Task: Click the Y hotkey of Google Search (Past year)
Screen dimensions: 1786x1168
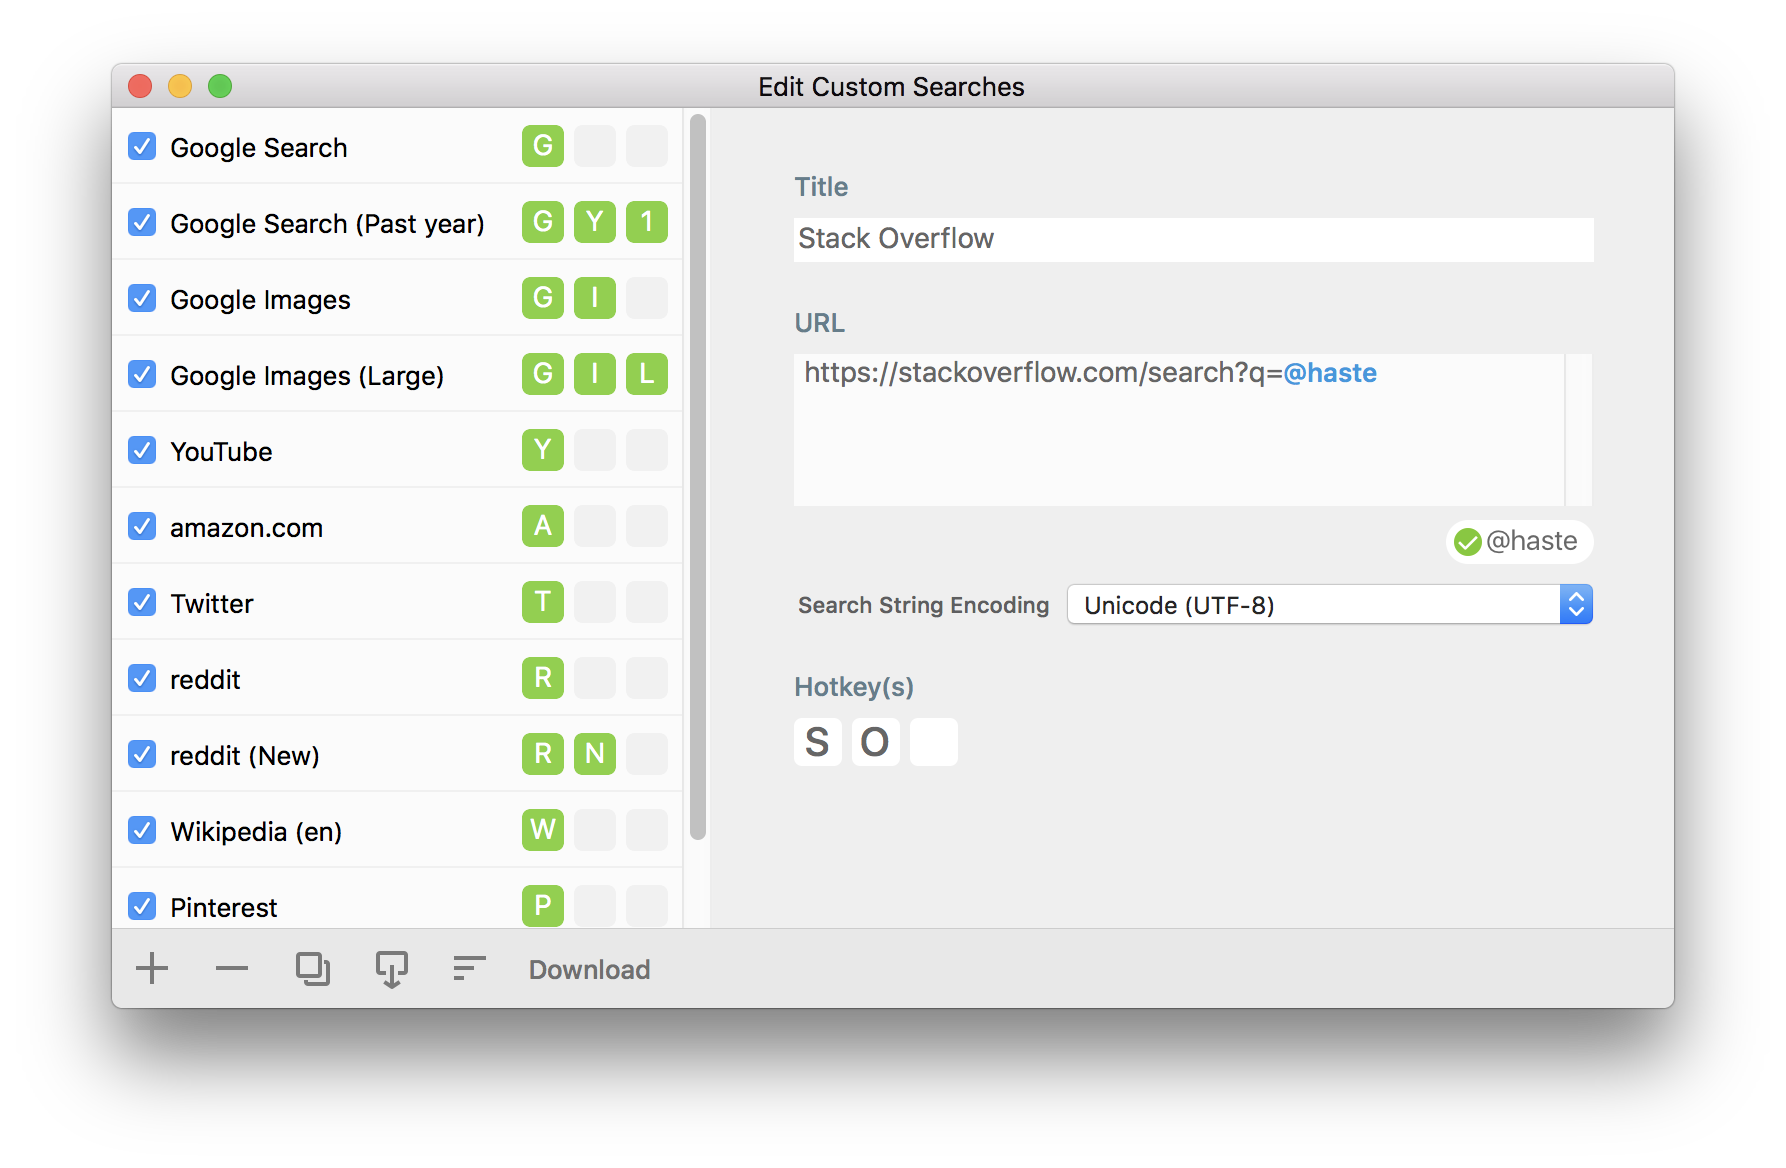Action: [x=595, y=222]
